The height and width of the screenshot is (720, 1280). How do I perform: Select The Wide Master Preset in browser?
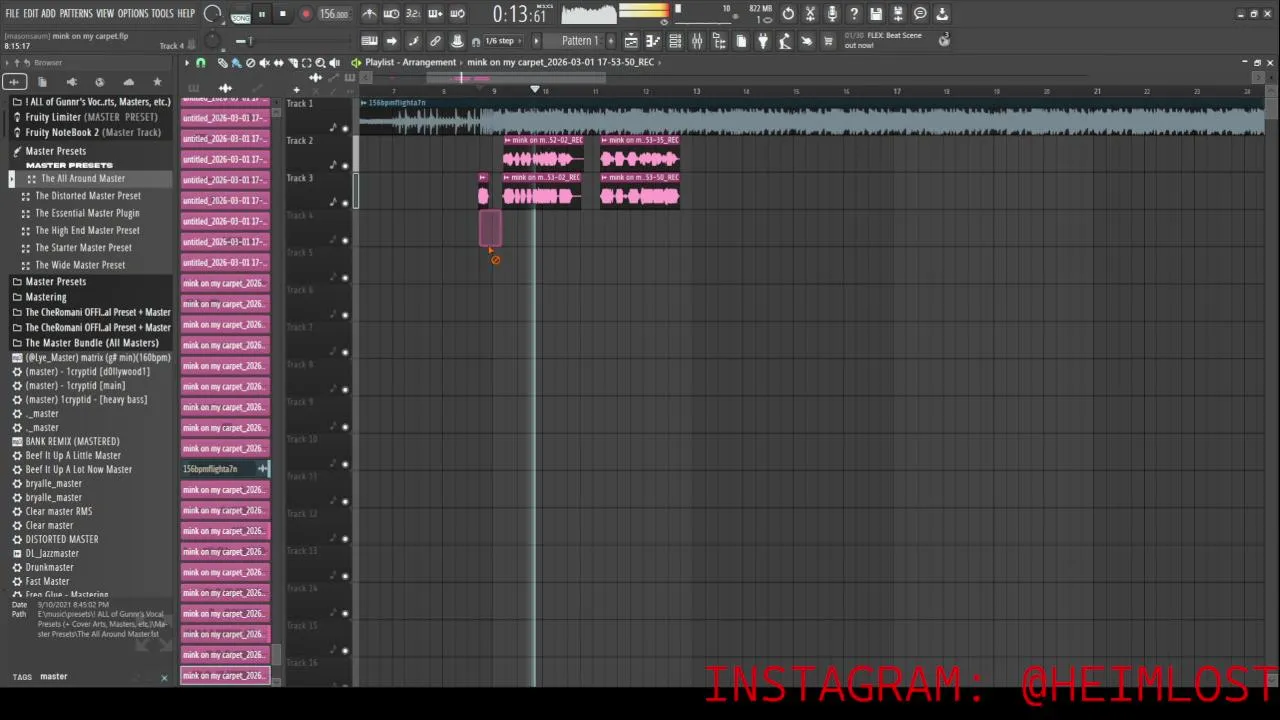(80, 265)
